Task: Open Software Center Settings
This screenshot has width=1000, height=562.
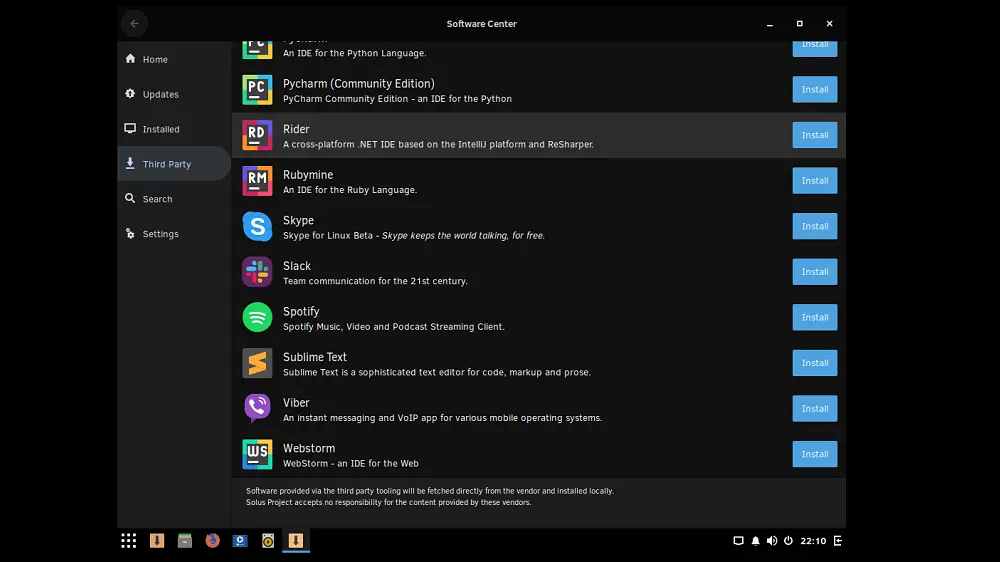Action: click(173, 234)
